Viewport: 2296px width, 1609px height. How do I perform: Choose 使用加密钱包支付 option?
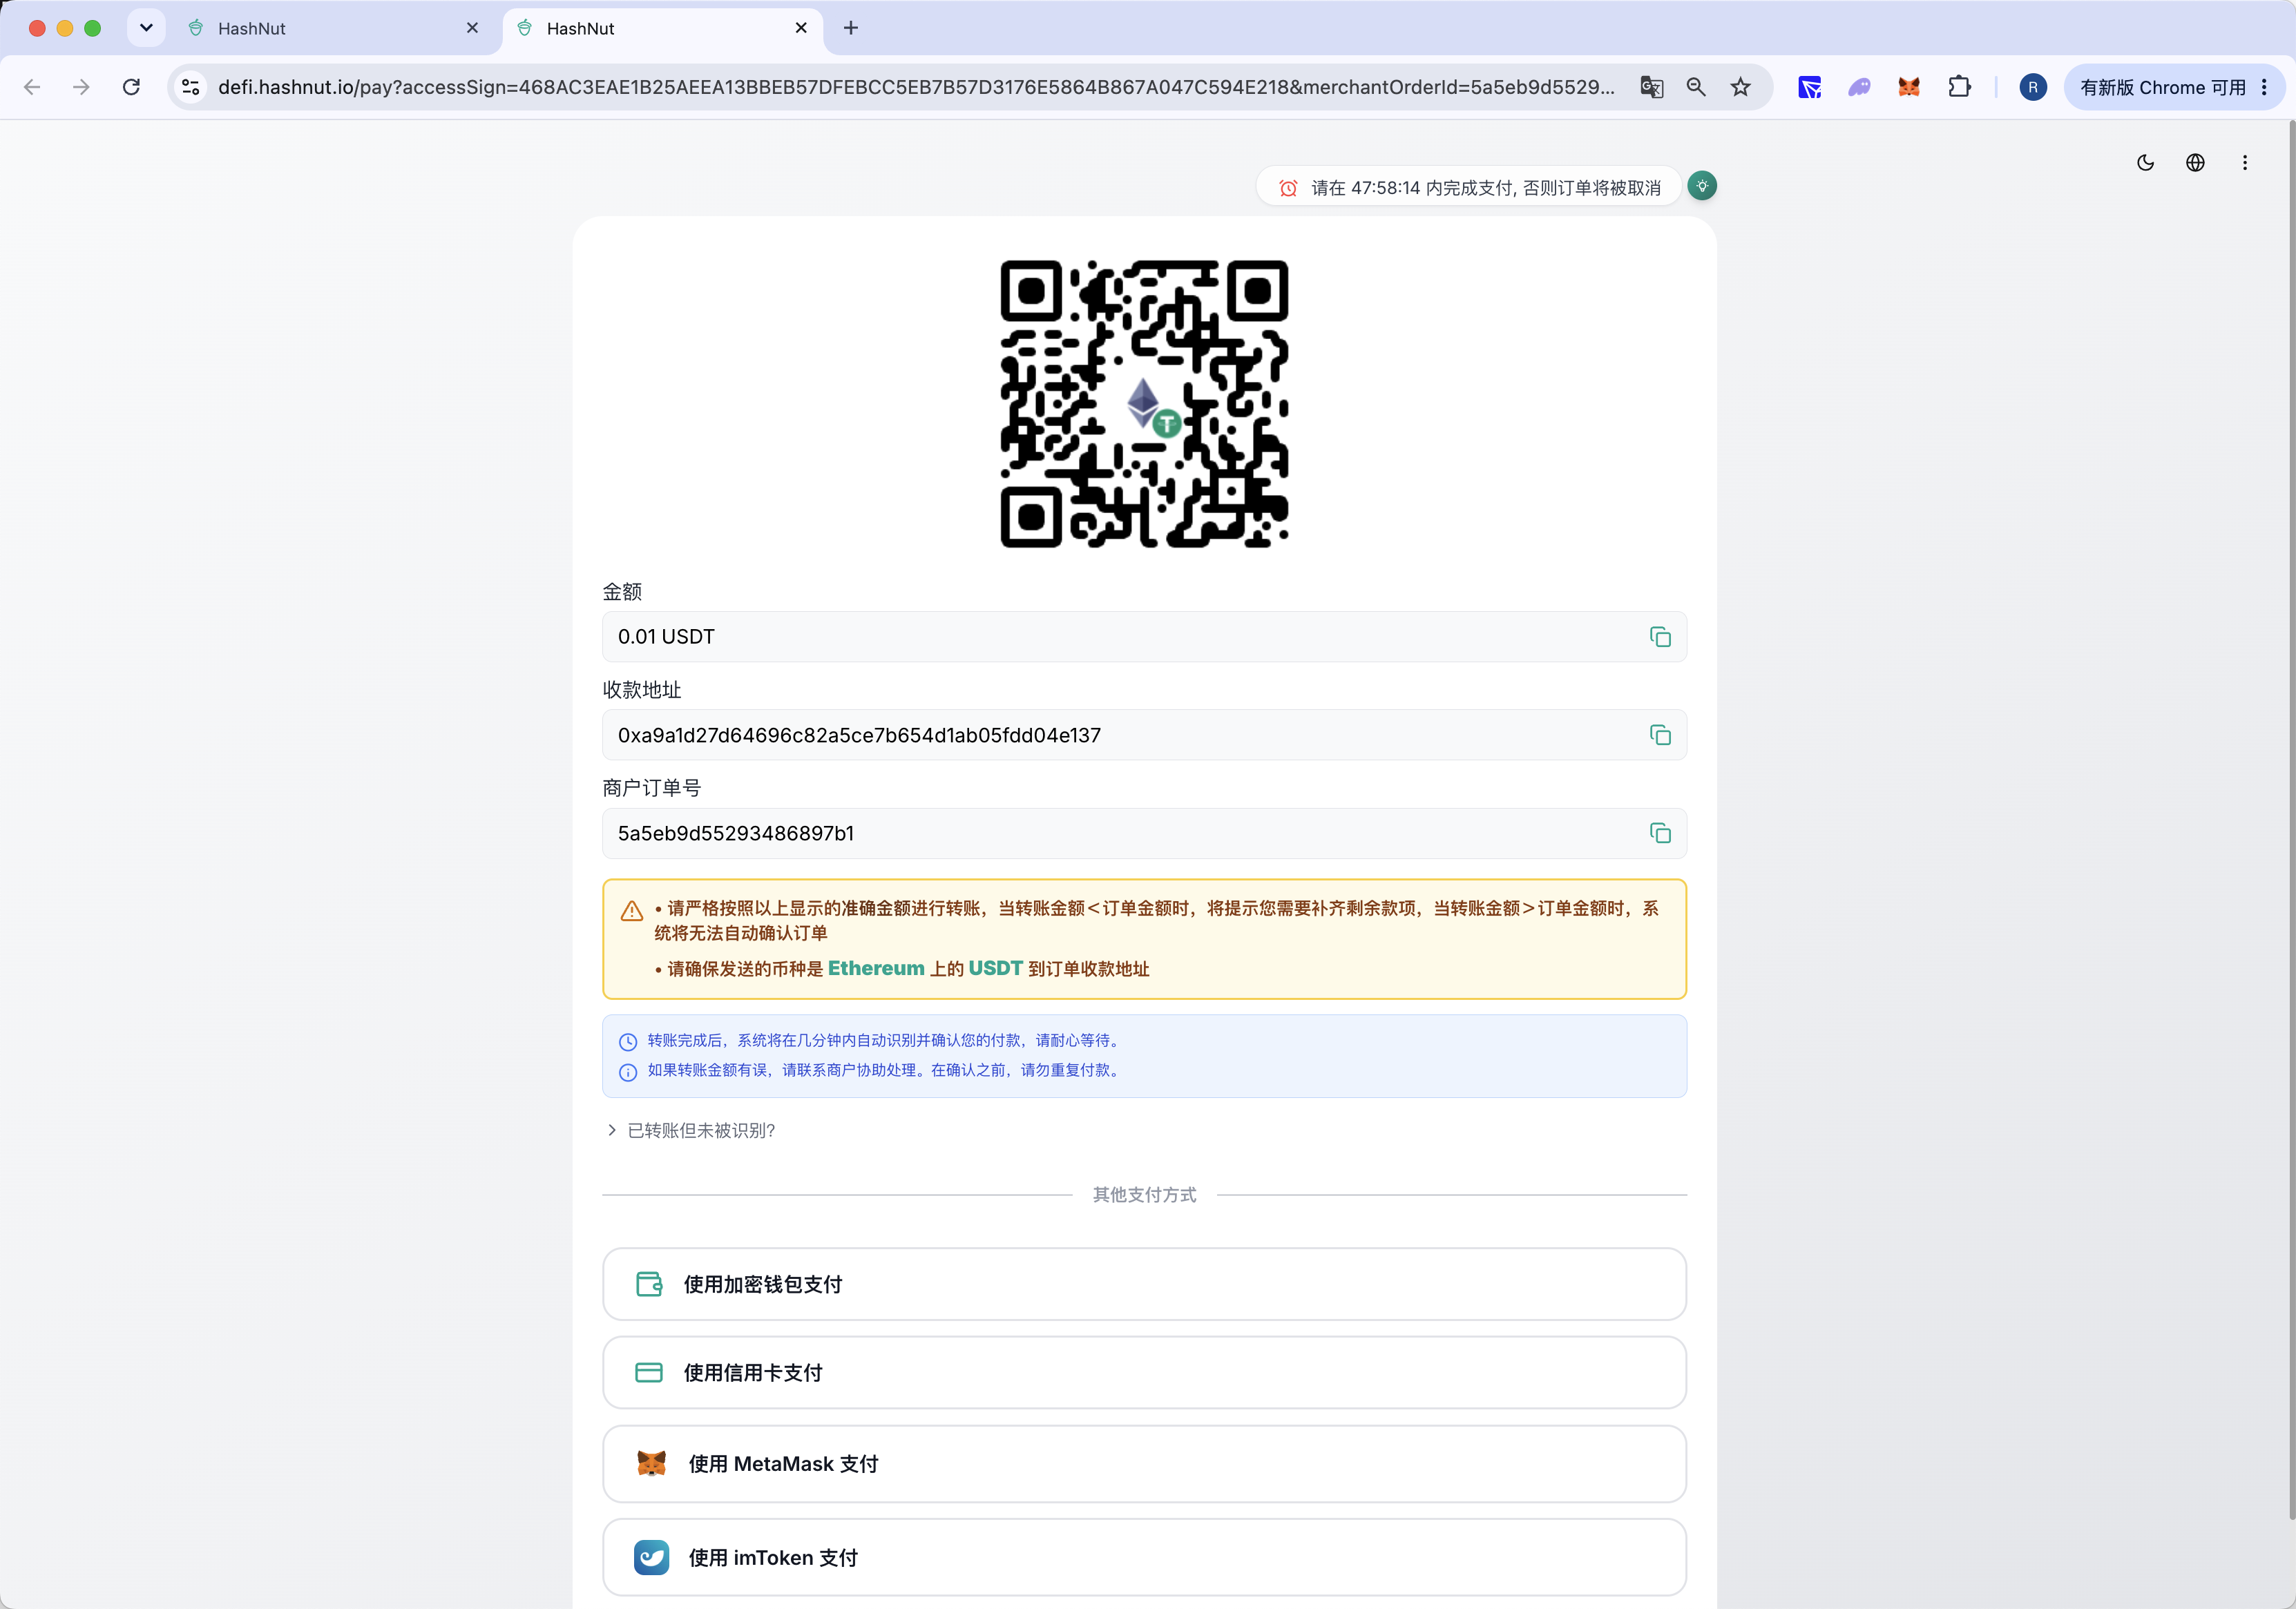[1144, 1284]
